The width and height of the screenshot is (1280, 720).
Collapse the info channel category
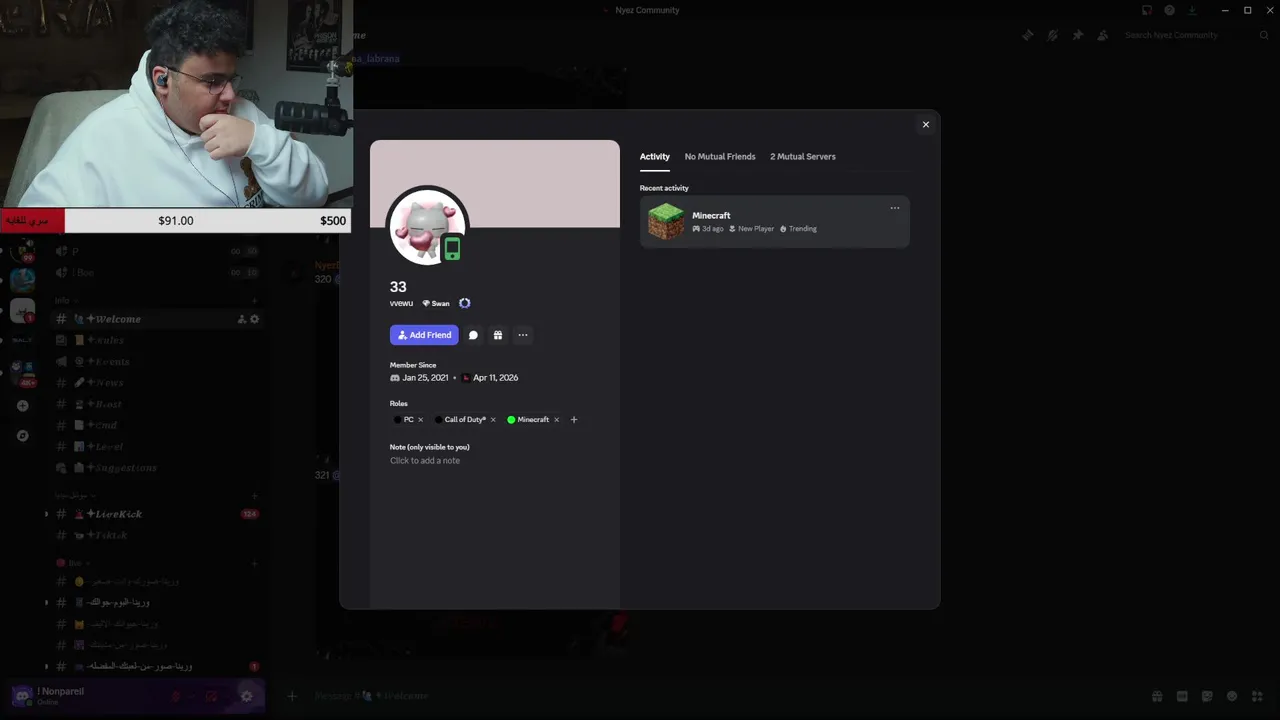[x=66, y=300]
